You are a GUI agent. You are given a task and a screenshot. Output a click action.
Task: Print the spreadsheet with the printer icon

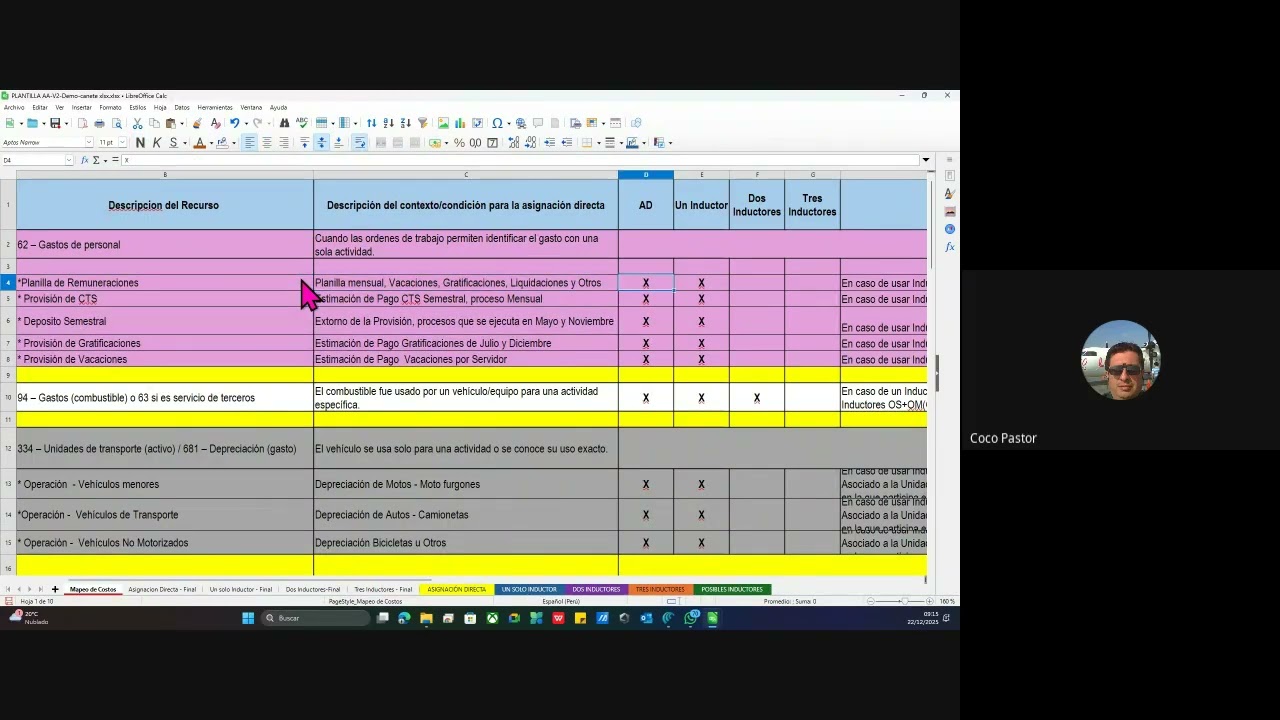(x=99, y=123)
